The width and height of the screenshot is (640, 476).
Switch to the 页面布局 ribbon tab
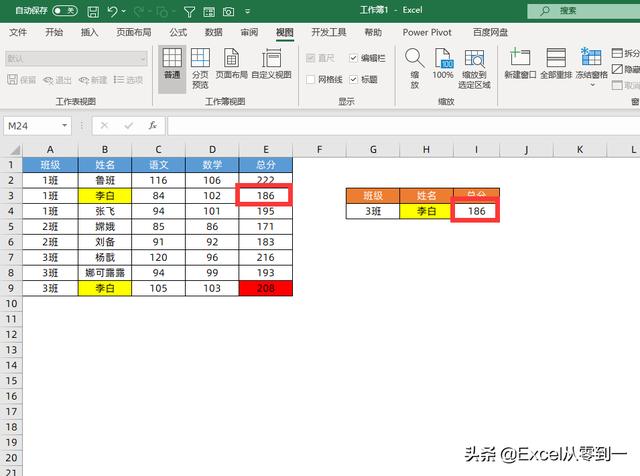(x=134, y=32)
